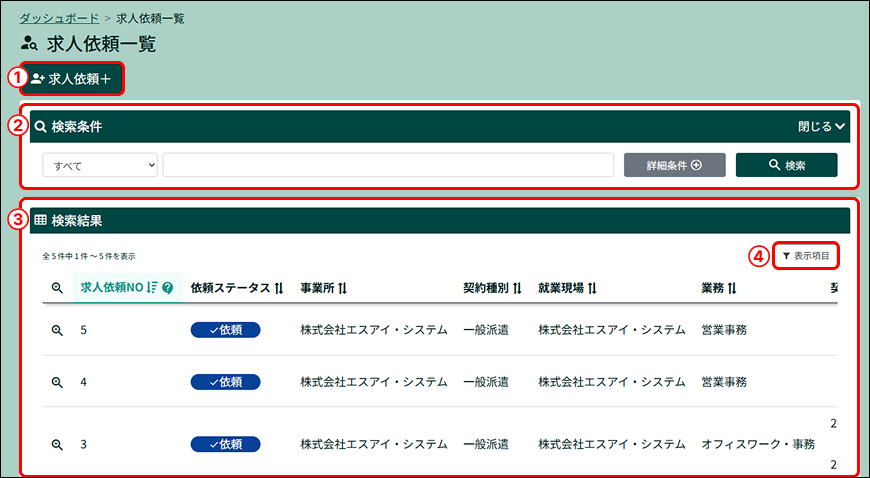
Task: Sort by 契約種別 column
Action: (x=493, y=288)
